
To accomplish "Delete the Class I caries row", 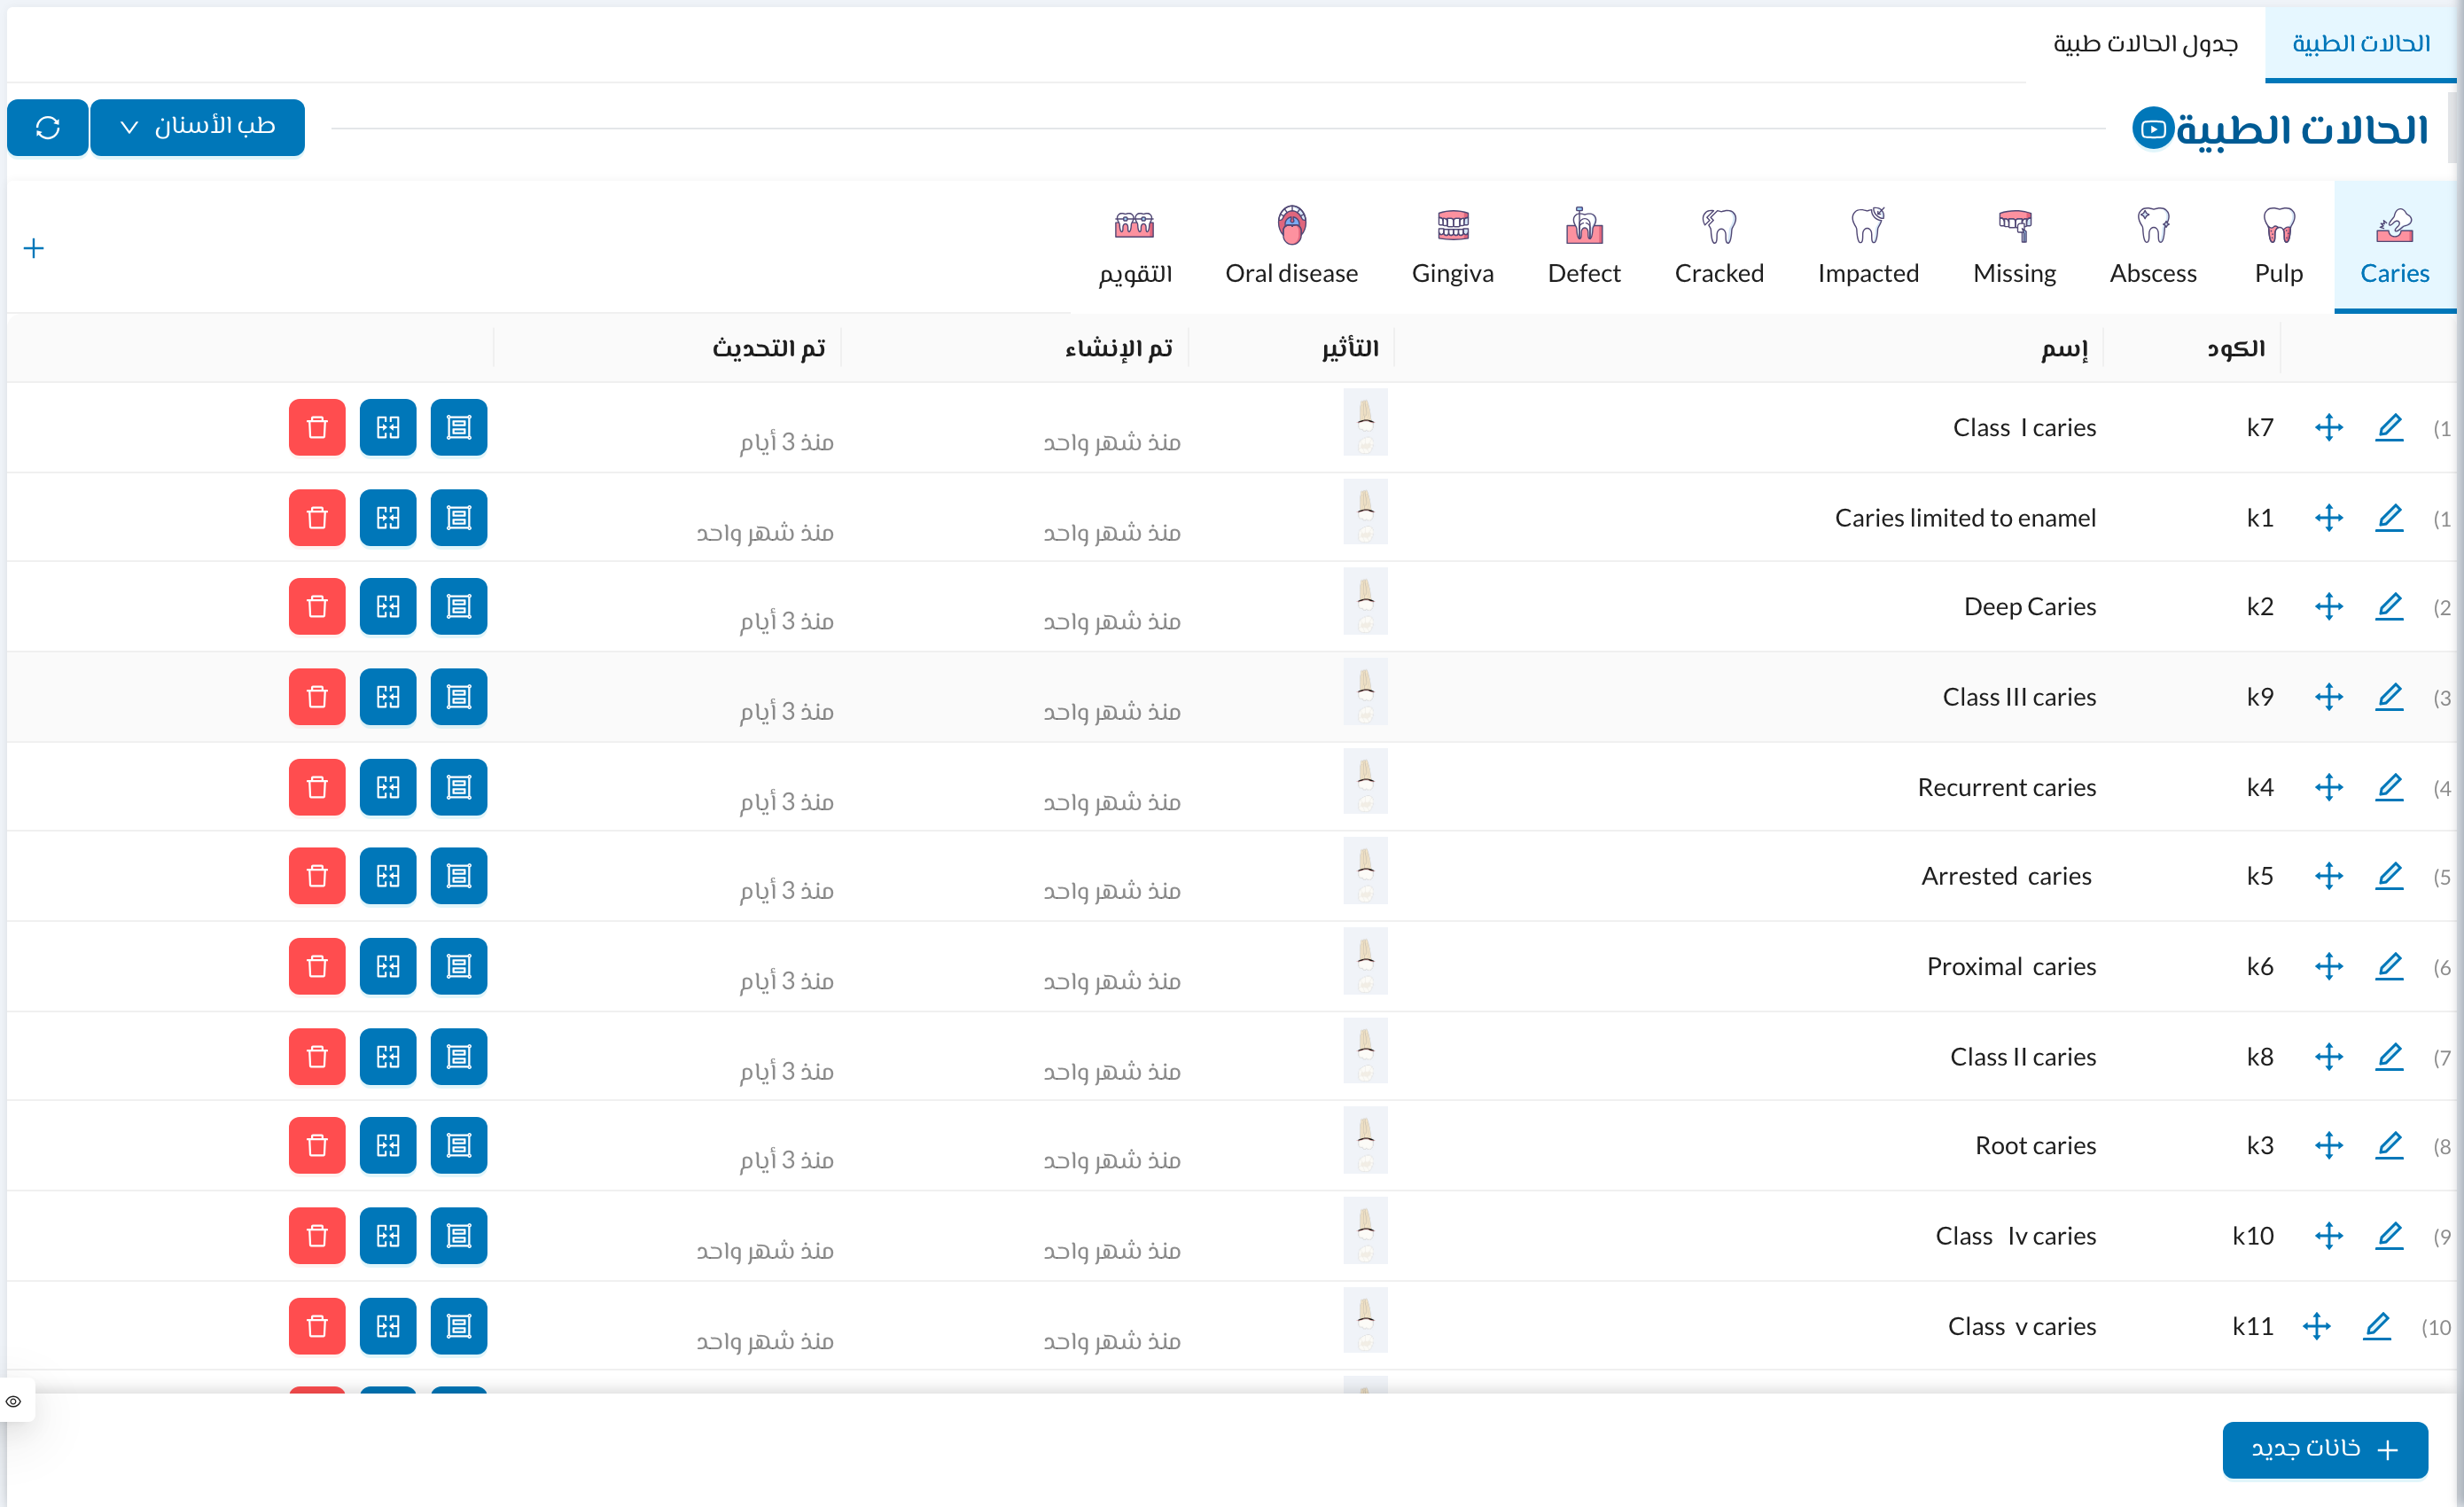I will point(317,427).
